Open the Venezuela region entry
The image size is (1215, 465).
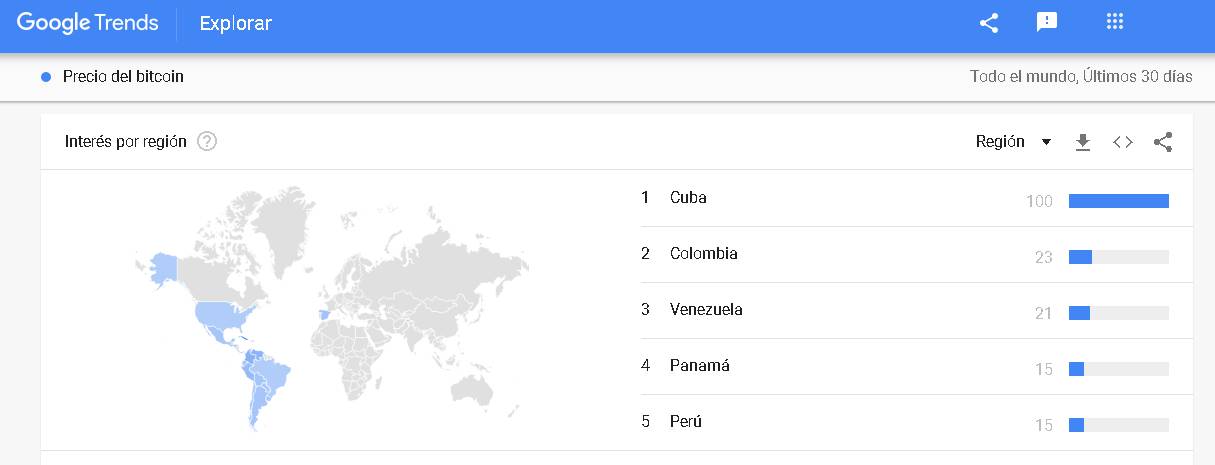(x=706, y=310)
